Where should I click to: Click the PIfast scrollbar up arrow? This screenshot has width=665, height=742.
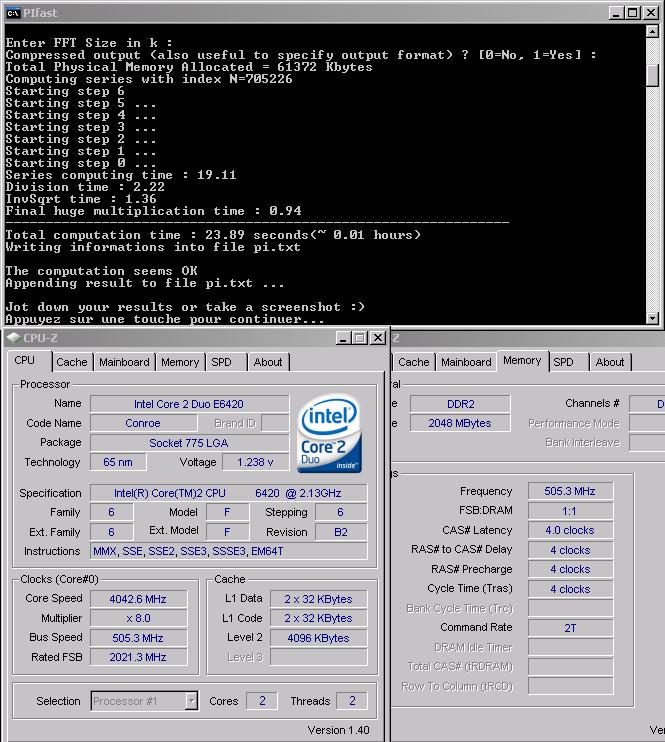652,31
